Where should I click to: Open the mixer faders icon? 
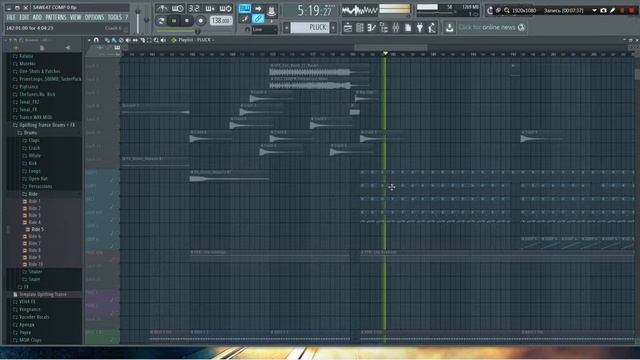click(x=396, y=27)
